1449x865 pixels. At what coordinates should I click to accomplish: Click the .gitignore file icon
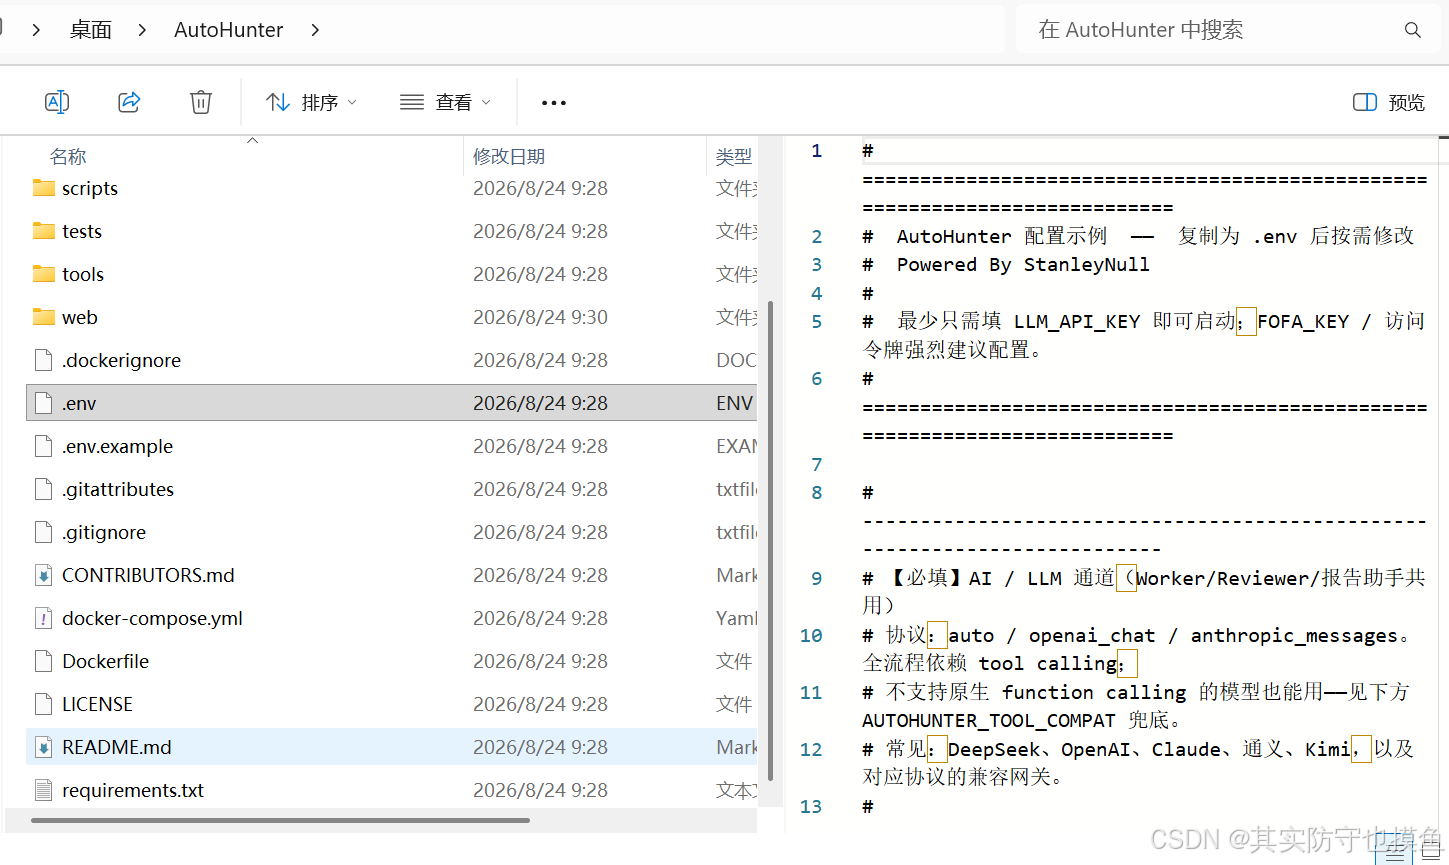pyautogui.click(x=44, y=532)
